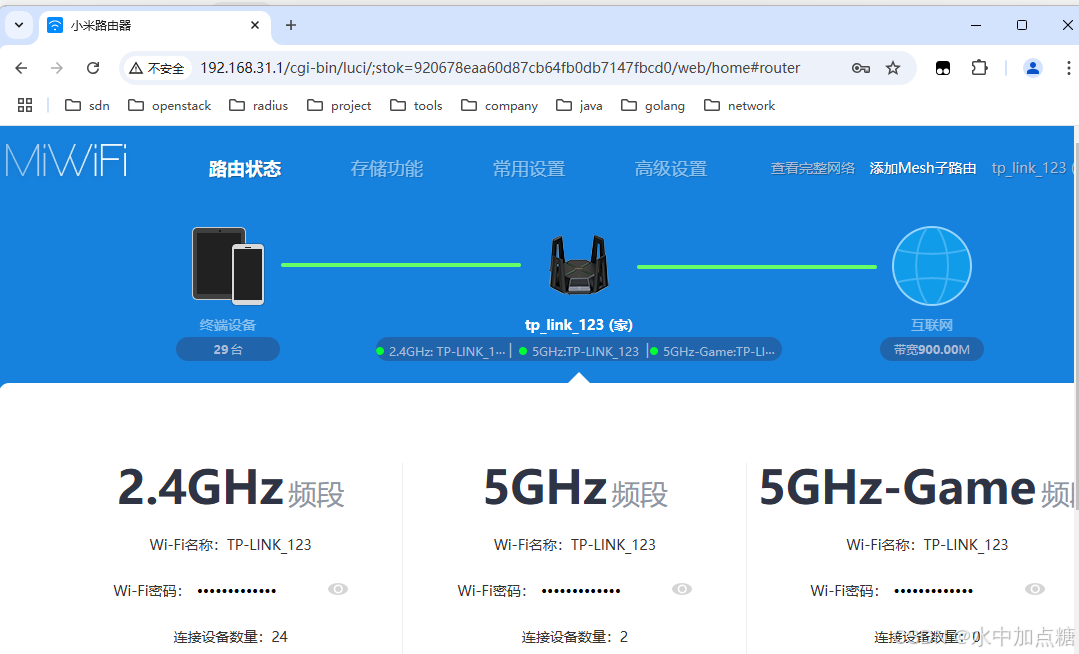Click the 5GHz-Game Wi-Fi名称 TP-LINK_123 text
Viewport: 1079px width, 654px height.
(x=927, y=545)
